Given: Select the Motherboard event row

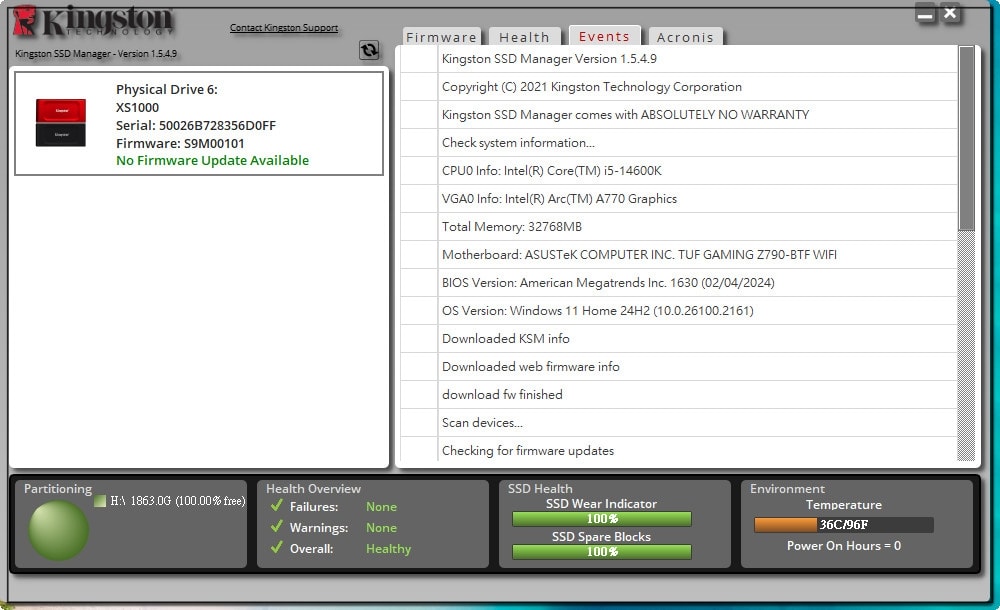Looking at the screenshot, I should tap(679, 255).
